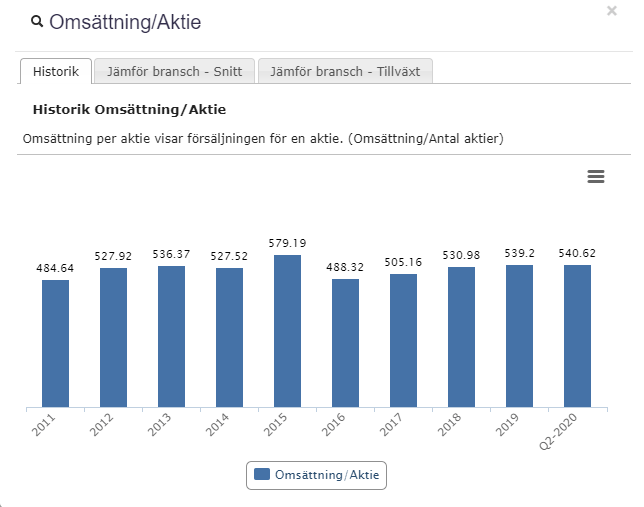
Task: Click the 2013 bar showing 536.37
Action: 172,336
